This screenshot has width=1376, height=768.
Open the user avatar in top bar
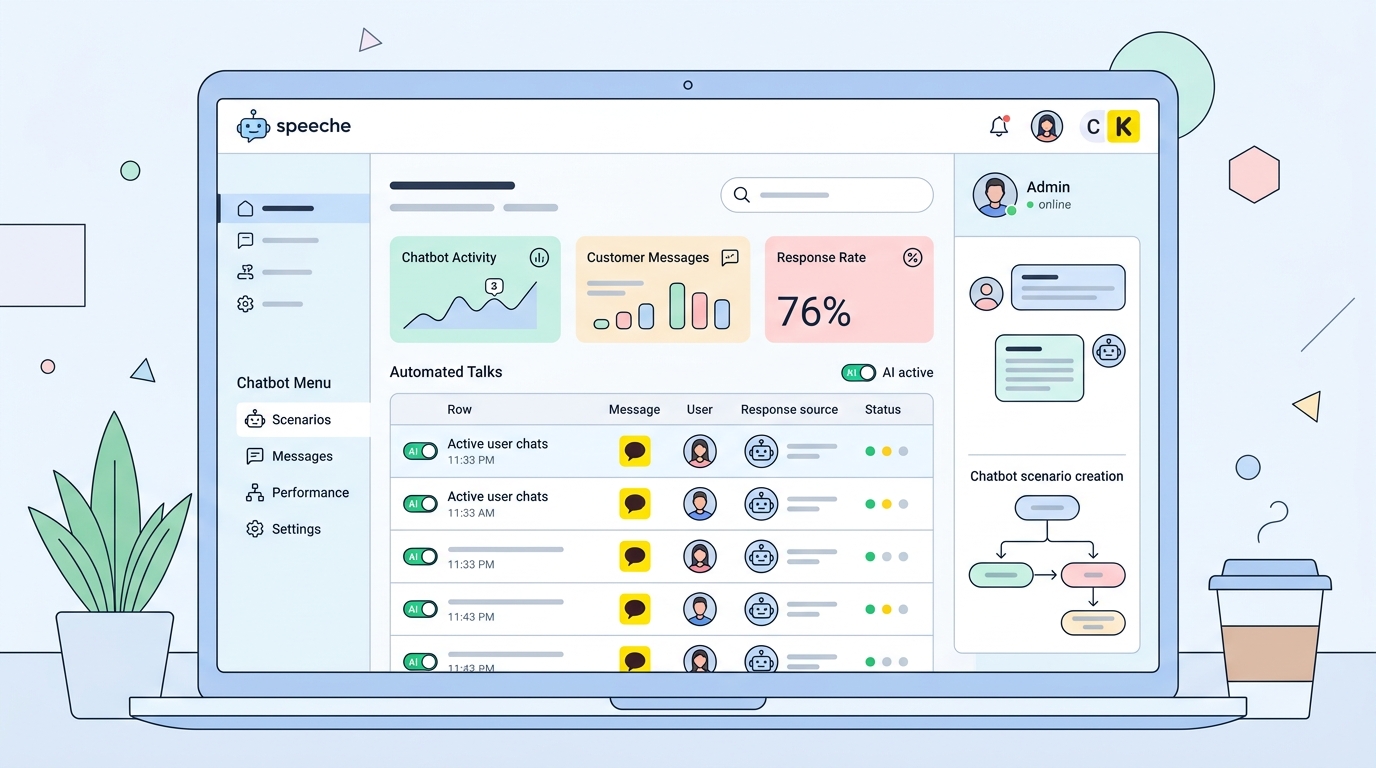(1046, 127)
